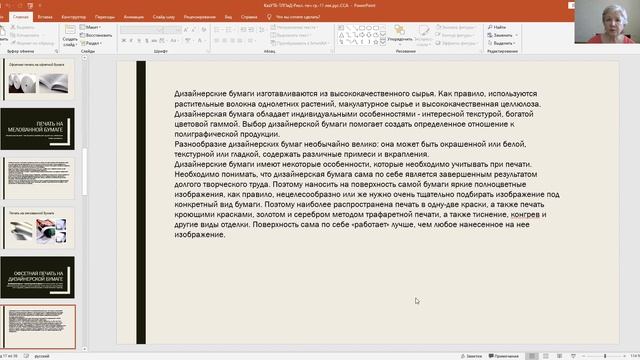
Task: Select the text box shape in gallery
Action: [341, 28]
